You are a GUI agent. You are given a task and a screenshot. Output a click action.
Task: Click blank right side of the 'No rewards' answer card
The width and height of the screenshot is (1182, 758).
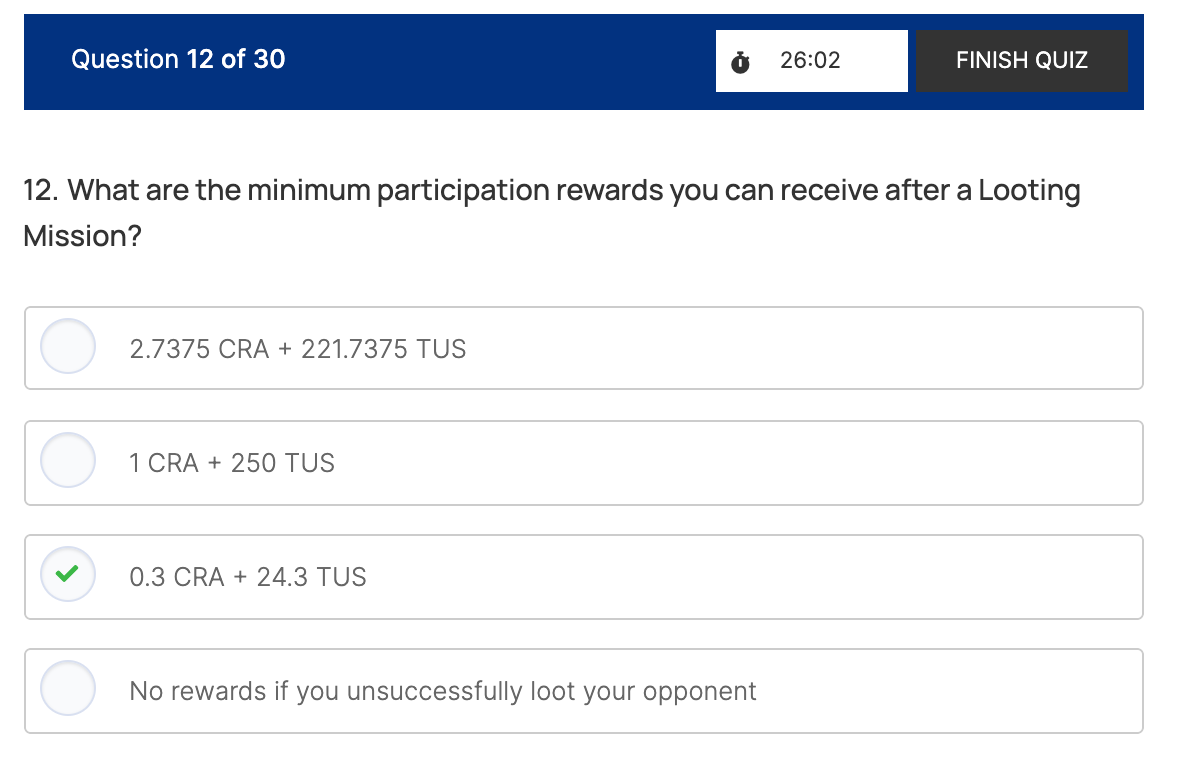coord(950,690)
